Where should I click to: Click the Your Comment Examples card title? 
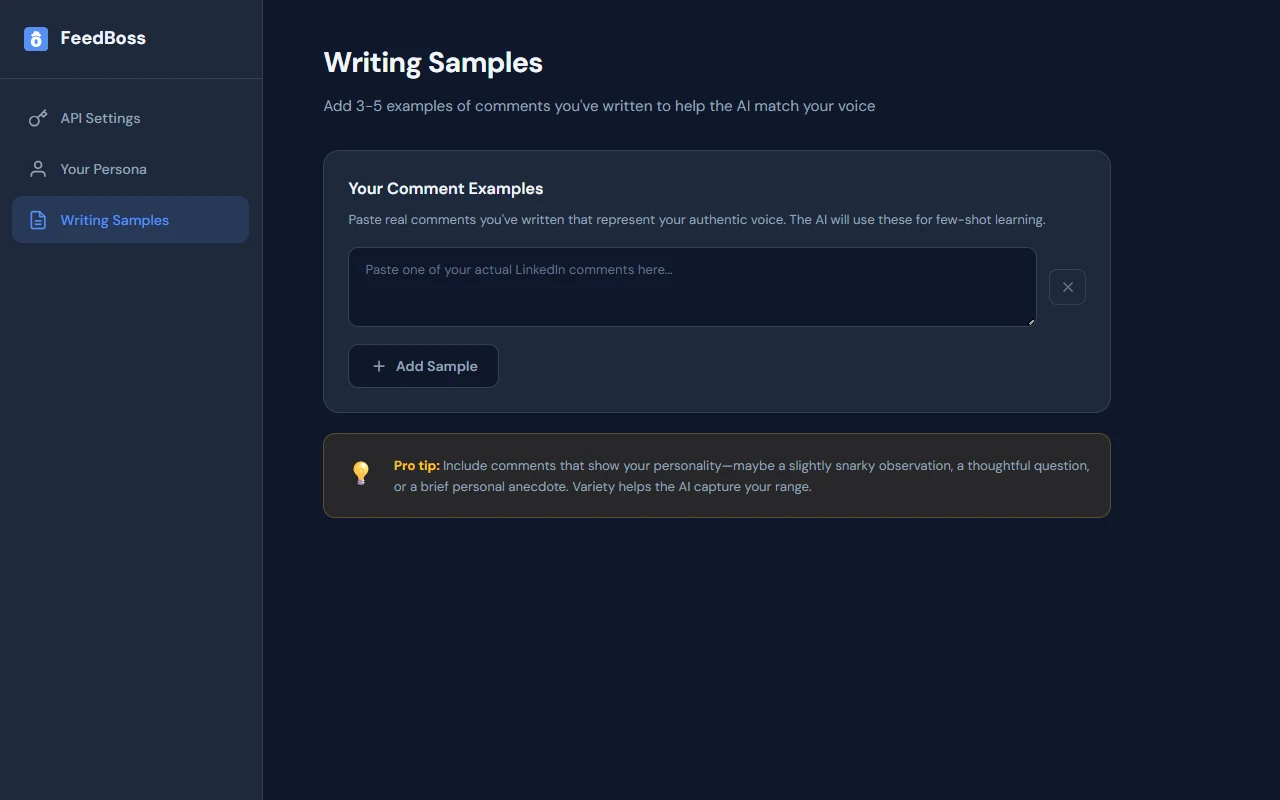(446, 188)
